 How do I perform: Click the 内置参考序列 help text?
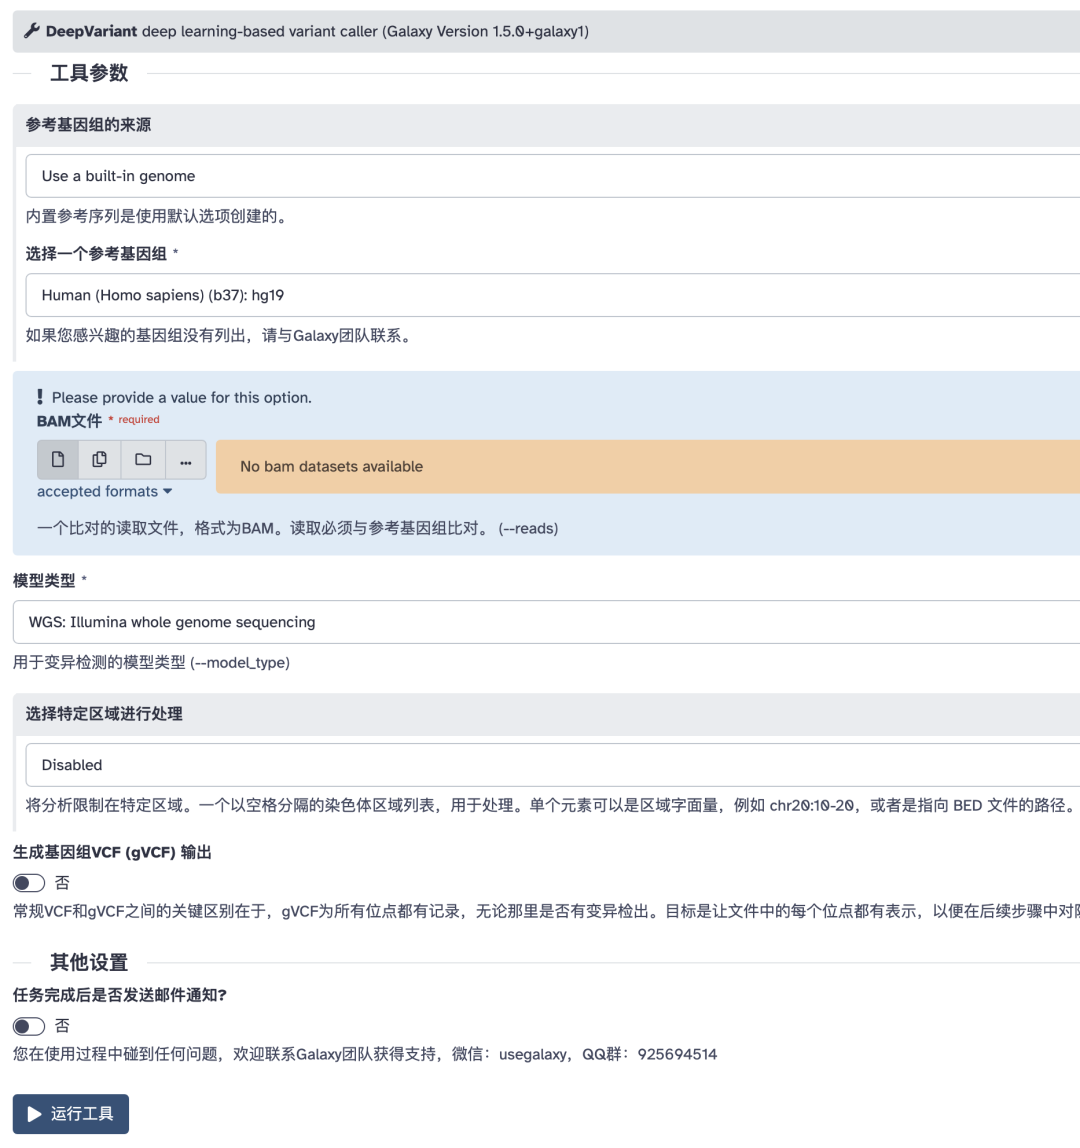click(x=157, y=217)
